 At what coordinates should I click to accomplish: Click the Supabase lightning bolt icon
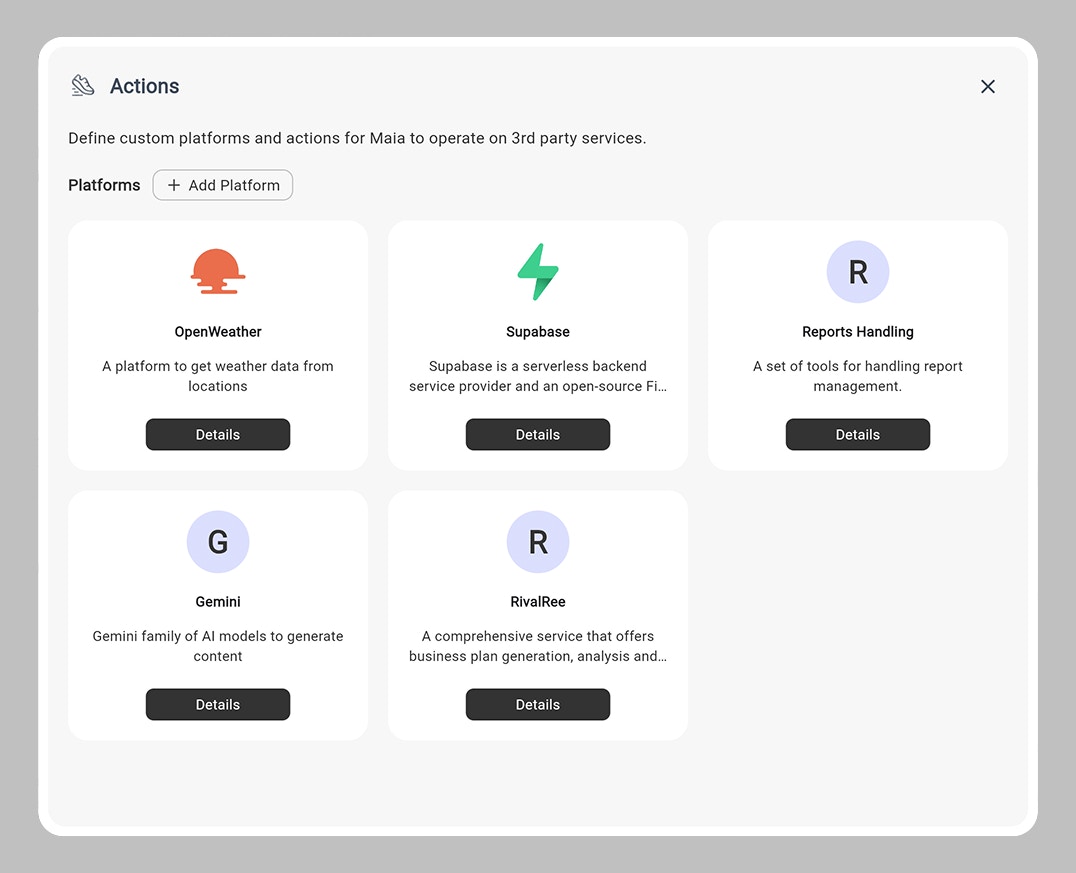(x=538, y=271)
